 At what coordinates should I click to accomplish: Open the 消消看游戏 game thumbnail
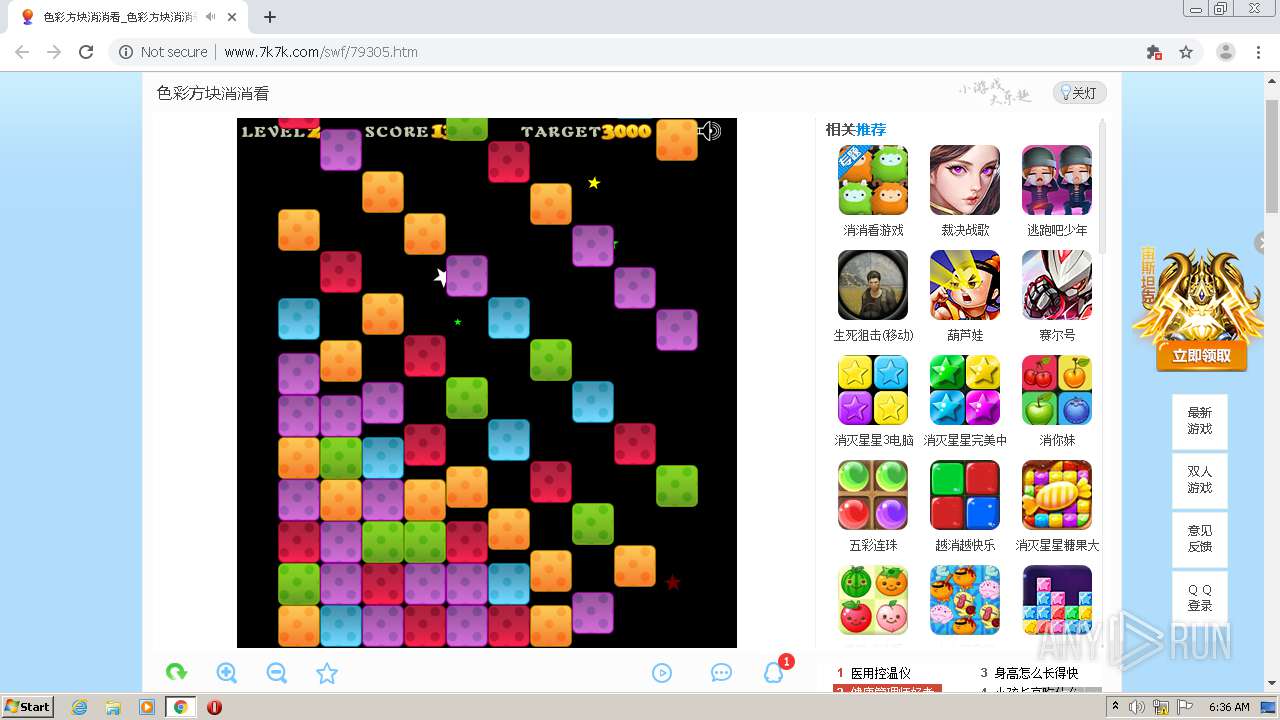873,180
